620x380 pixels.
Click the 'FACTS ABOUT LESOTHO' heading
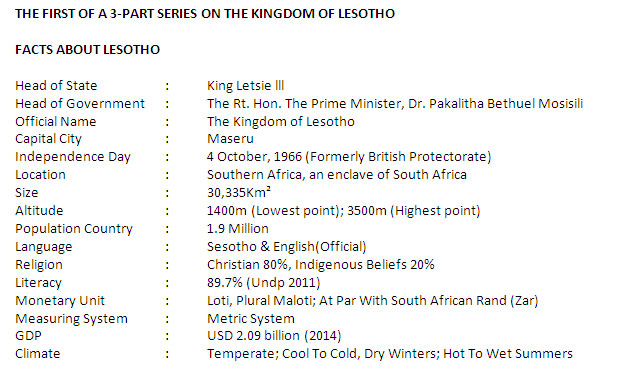(x=87, y=50)
